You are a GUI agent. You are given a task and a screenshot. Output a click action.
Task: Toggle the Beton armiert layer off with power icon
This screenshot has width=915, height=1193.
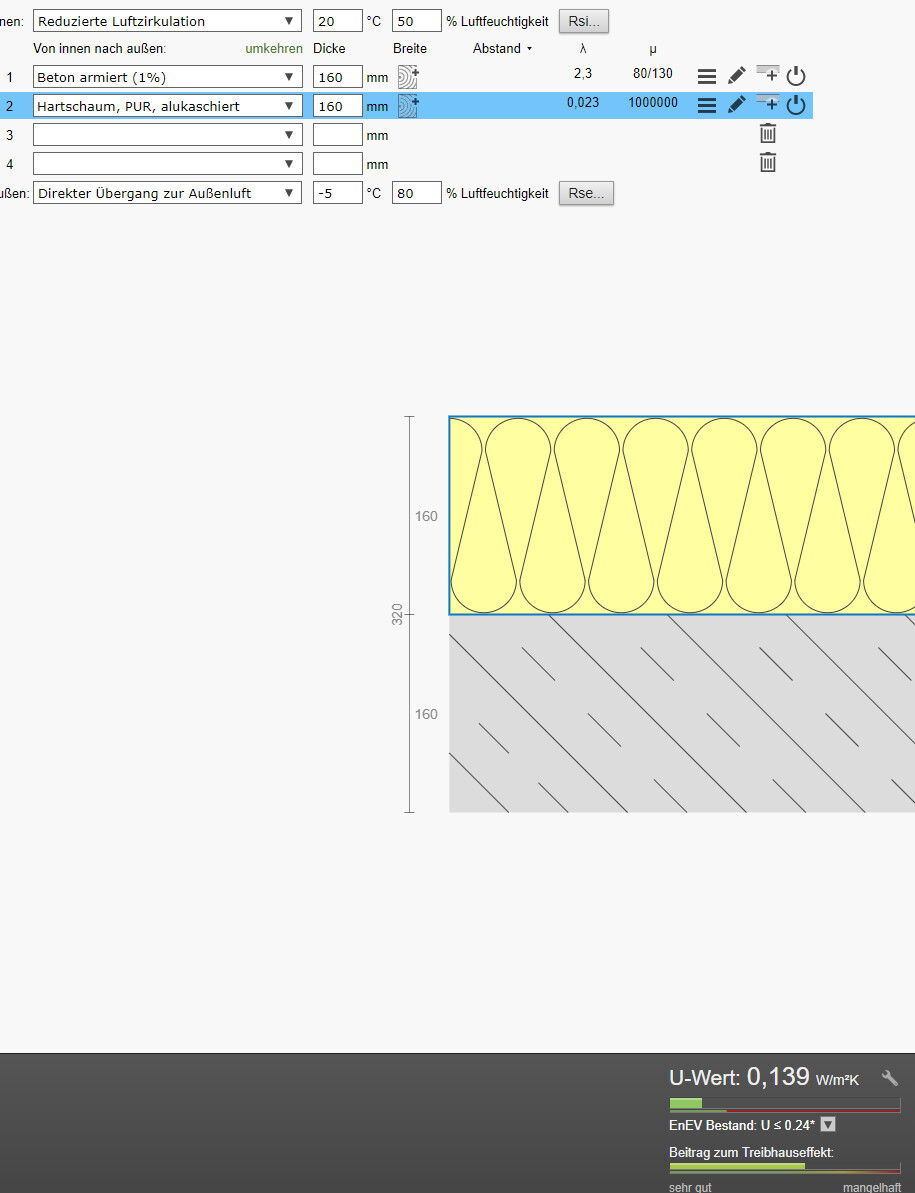pyautogui.click(x=796, y=76)
